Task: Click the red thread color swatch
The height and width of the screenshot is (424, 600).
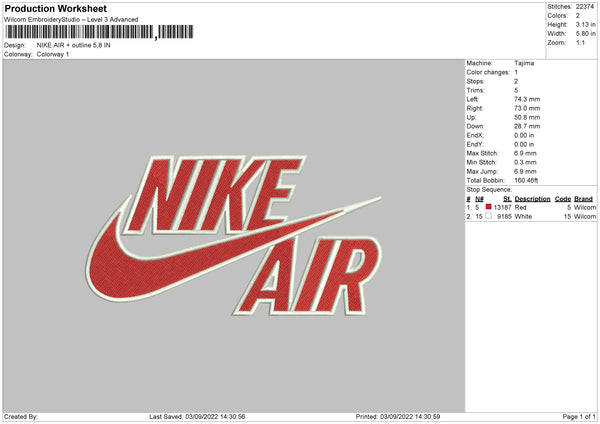Action: click(x=488, y=207)
